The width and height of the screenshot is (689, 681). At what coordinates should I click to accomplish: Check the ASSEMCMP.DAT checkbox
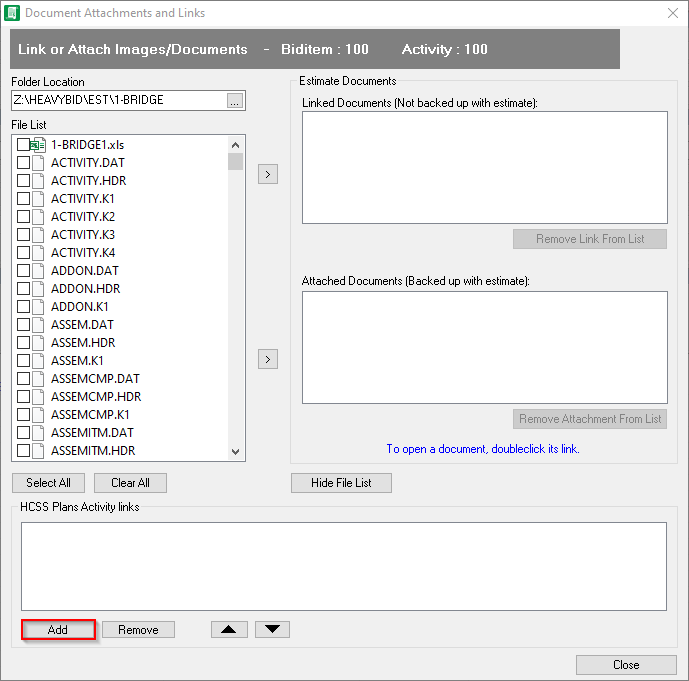coord(23,379)
